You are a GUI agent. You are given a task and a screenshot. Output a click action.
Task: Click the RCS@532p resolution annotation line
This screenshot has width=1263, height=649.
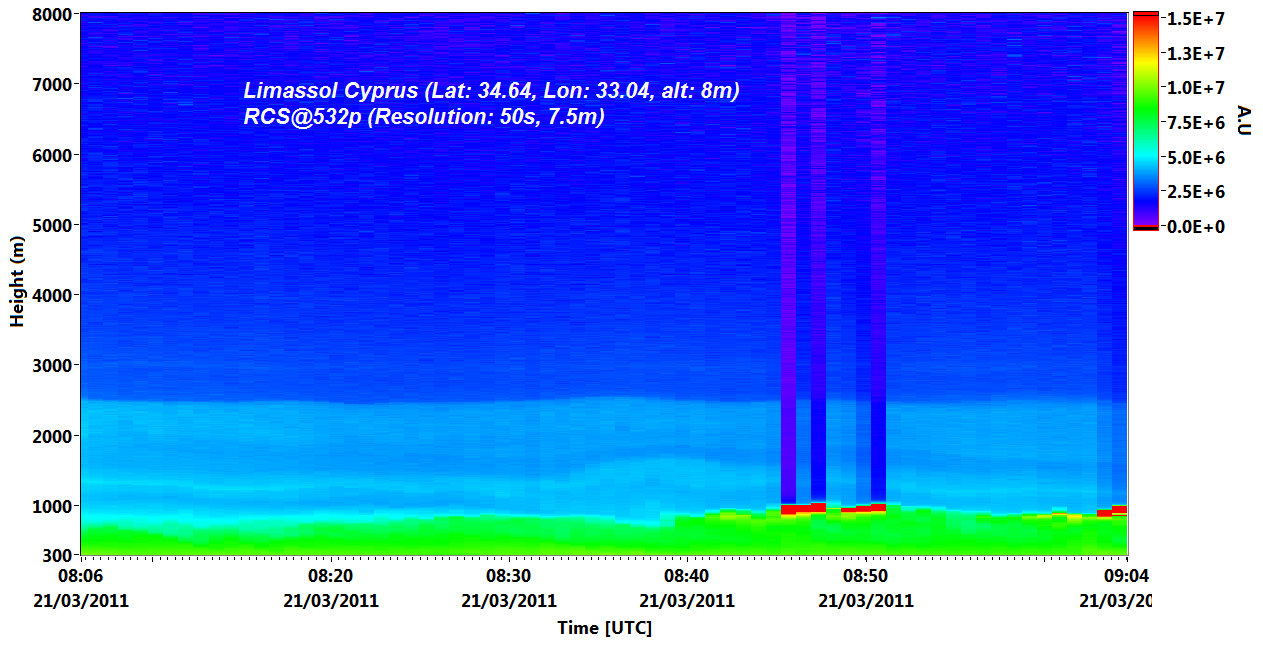423,117
